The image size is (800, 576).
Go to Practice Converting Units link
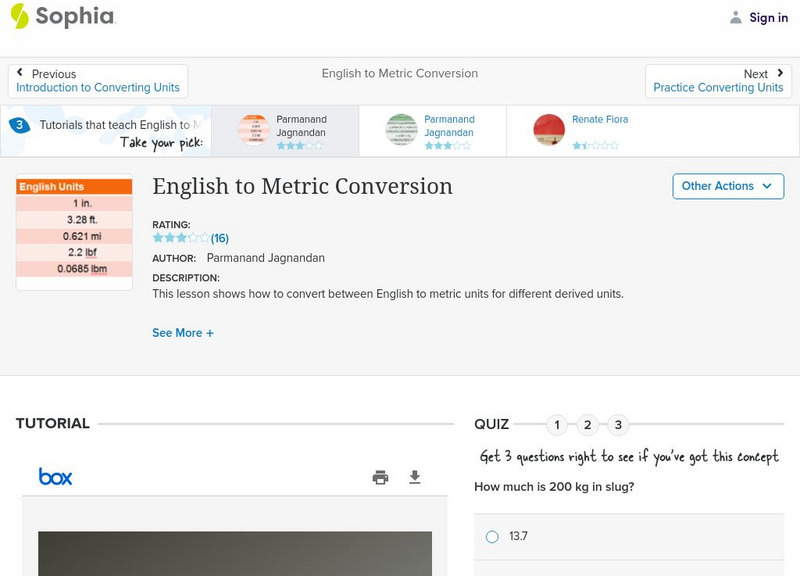718,88
